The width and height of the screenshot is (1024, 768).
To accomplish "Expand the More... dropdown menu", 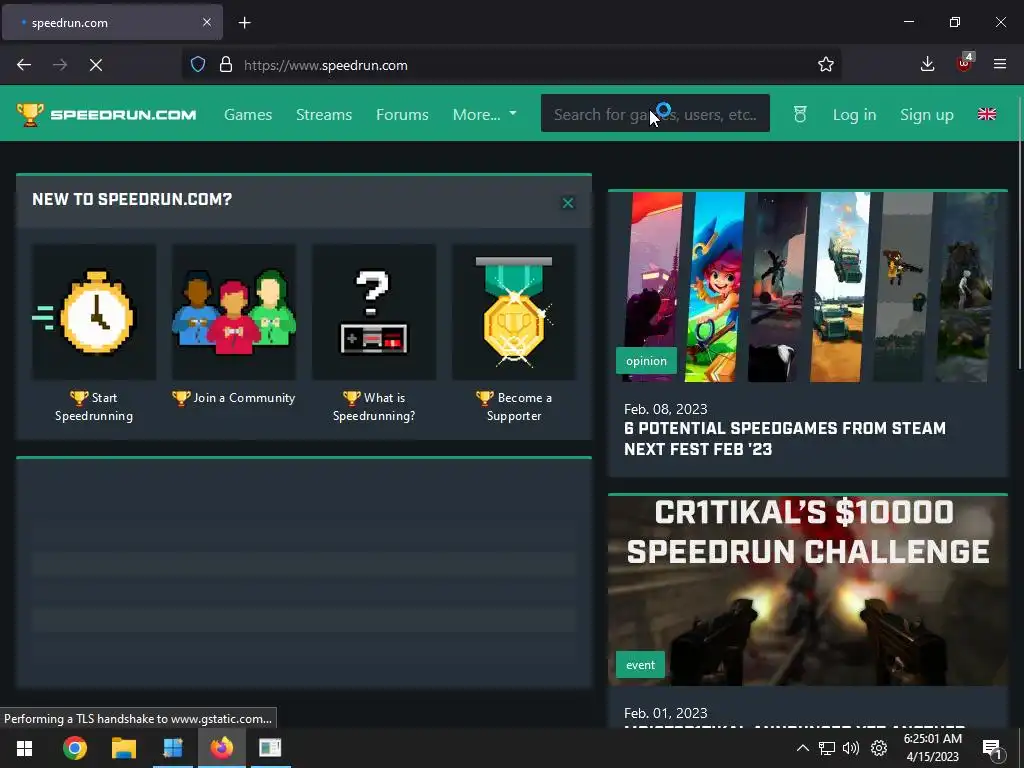I will 485,114.
